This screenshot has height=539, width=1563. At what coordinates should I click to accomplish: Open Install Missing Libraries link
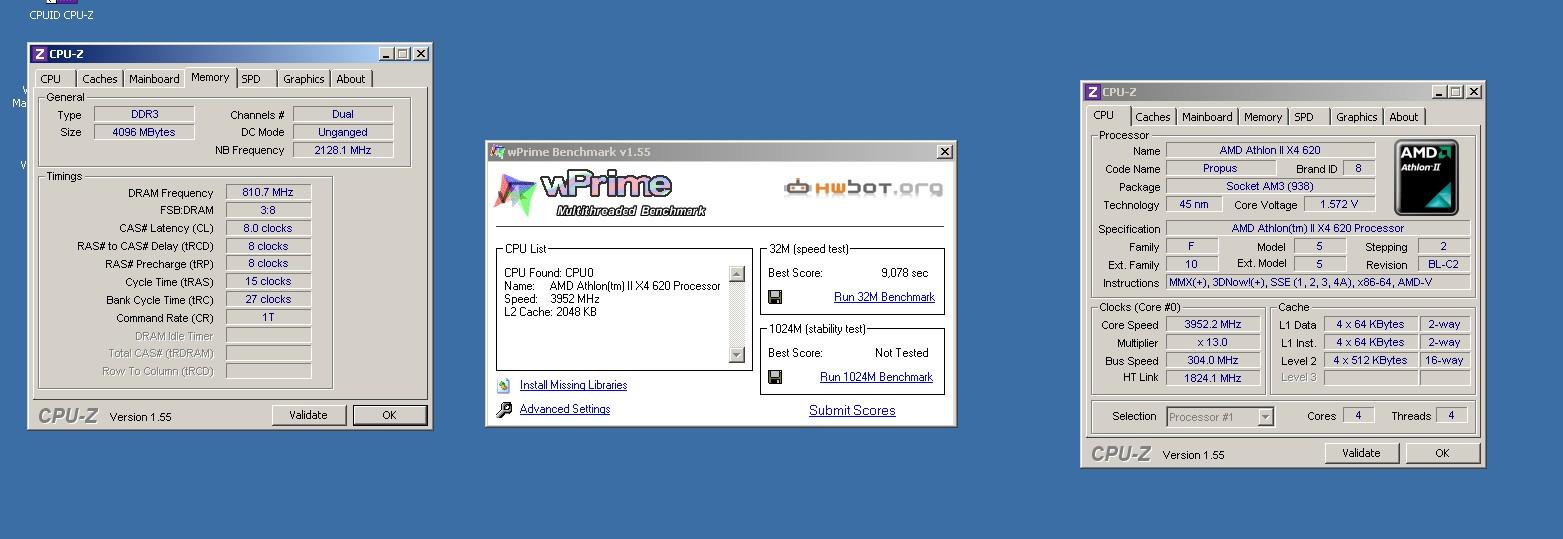[573, 385]
